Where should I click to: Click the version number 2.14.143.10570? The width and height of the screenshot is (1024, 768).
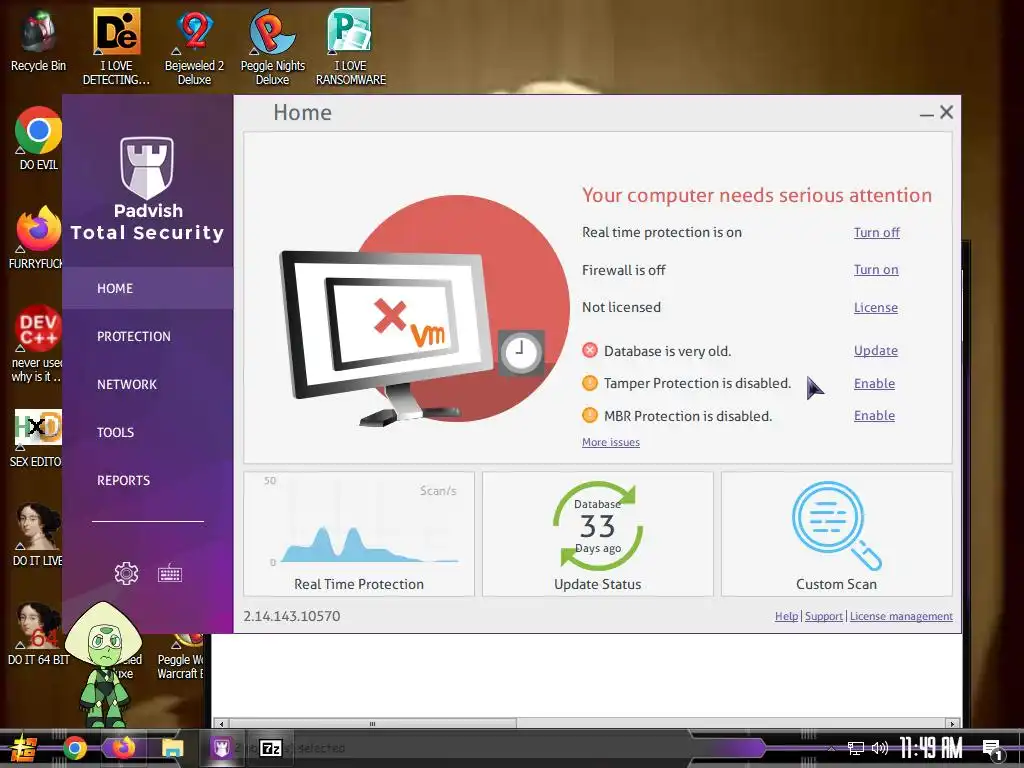tap(292, 616)
